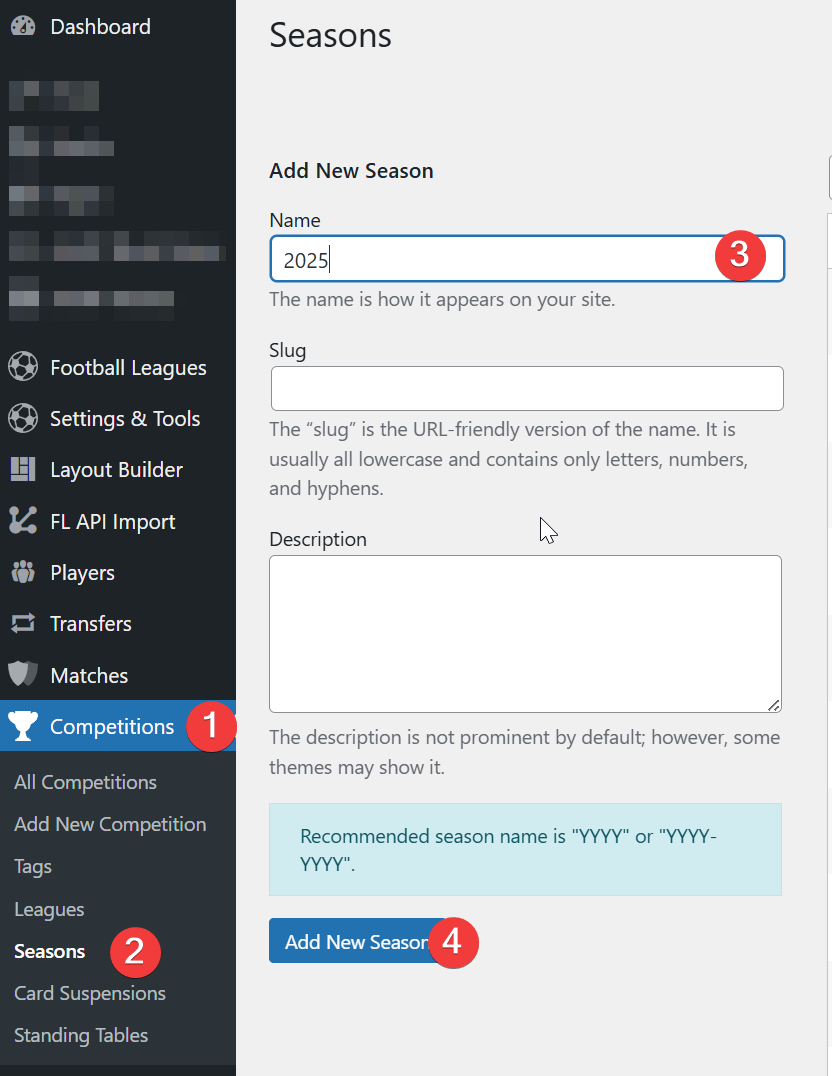Select Seasons in the sidebar submenu
The image size is (832, 1076).
pyautogui.click(x=49, y=951)
